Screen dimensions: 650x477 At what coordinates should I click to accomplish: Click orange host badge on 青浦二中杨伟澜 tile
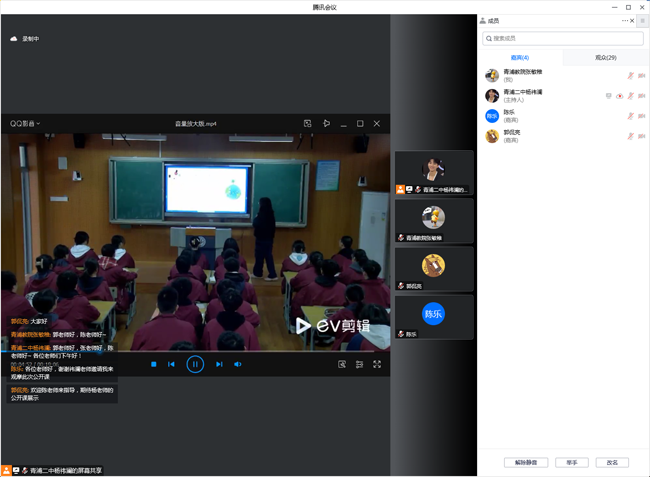pyautogui.click(x=400, y=189)
